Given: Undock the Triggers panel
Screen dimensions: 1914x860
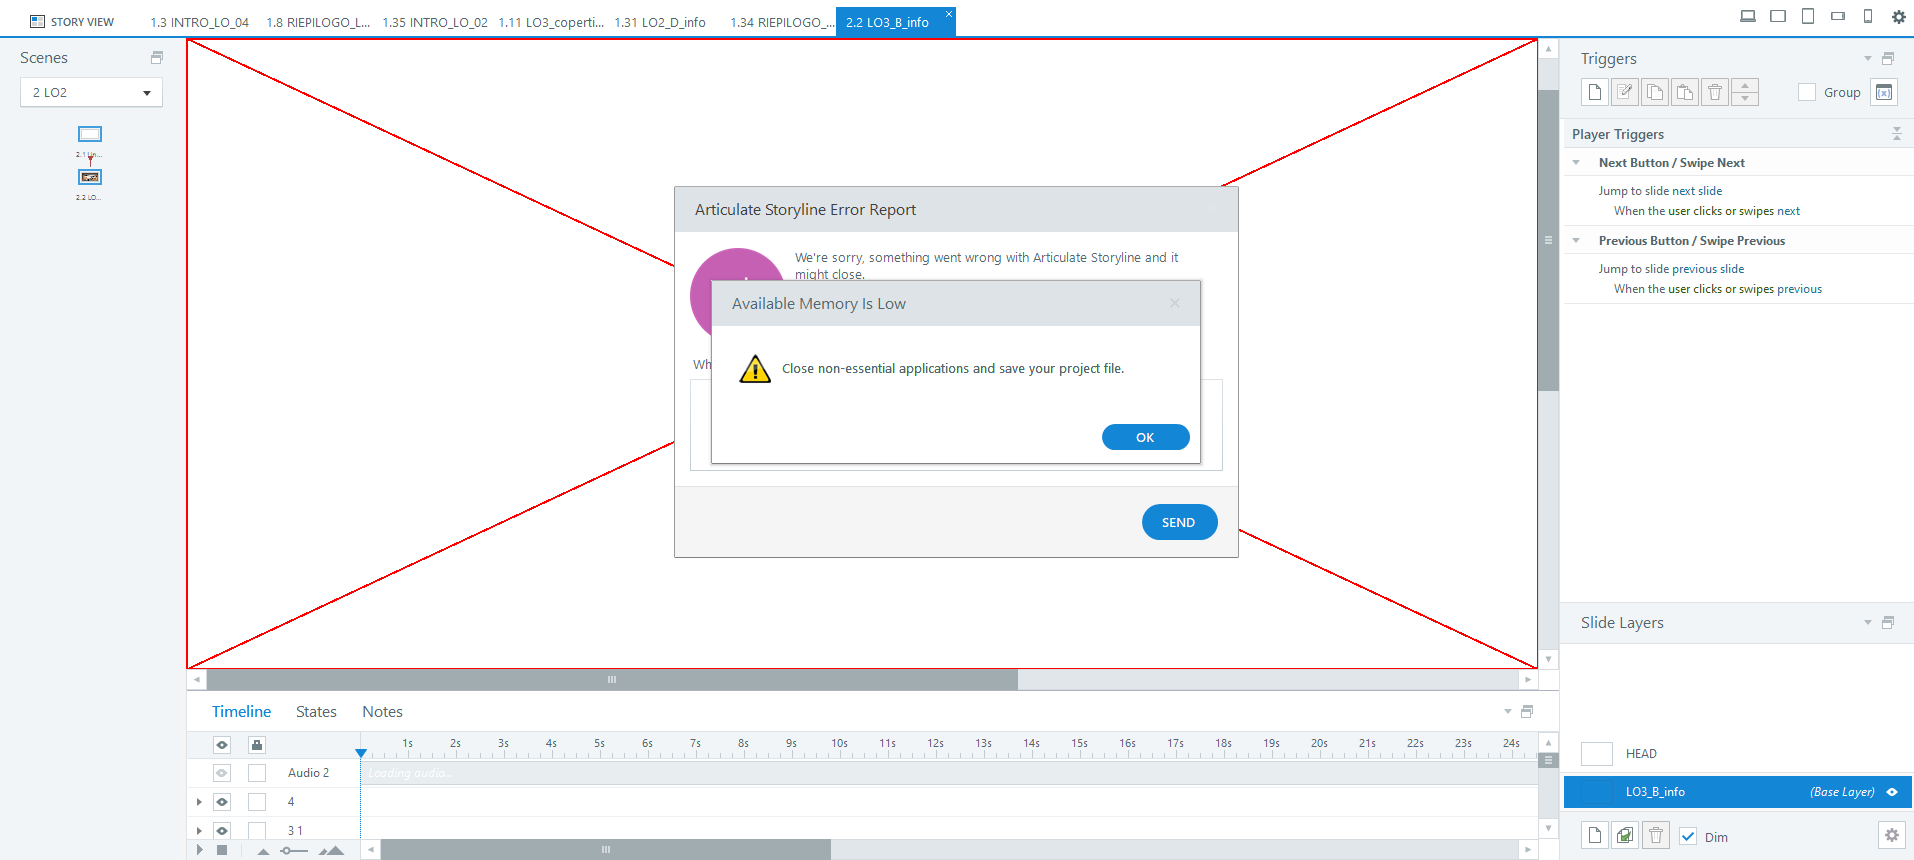Looking at the screenshot, I should coord(1888,58).
